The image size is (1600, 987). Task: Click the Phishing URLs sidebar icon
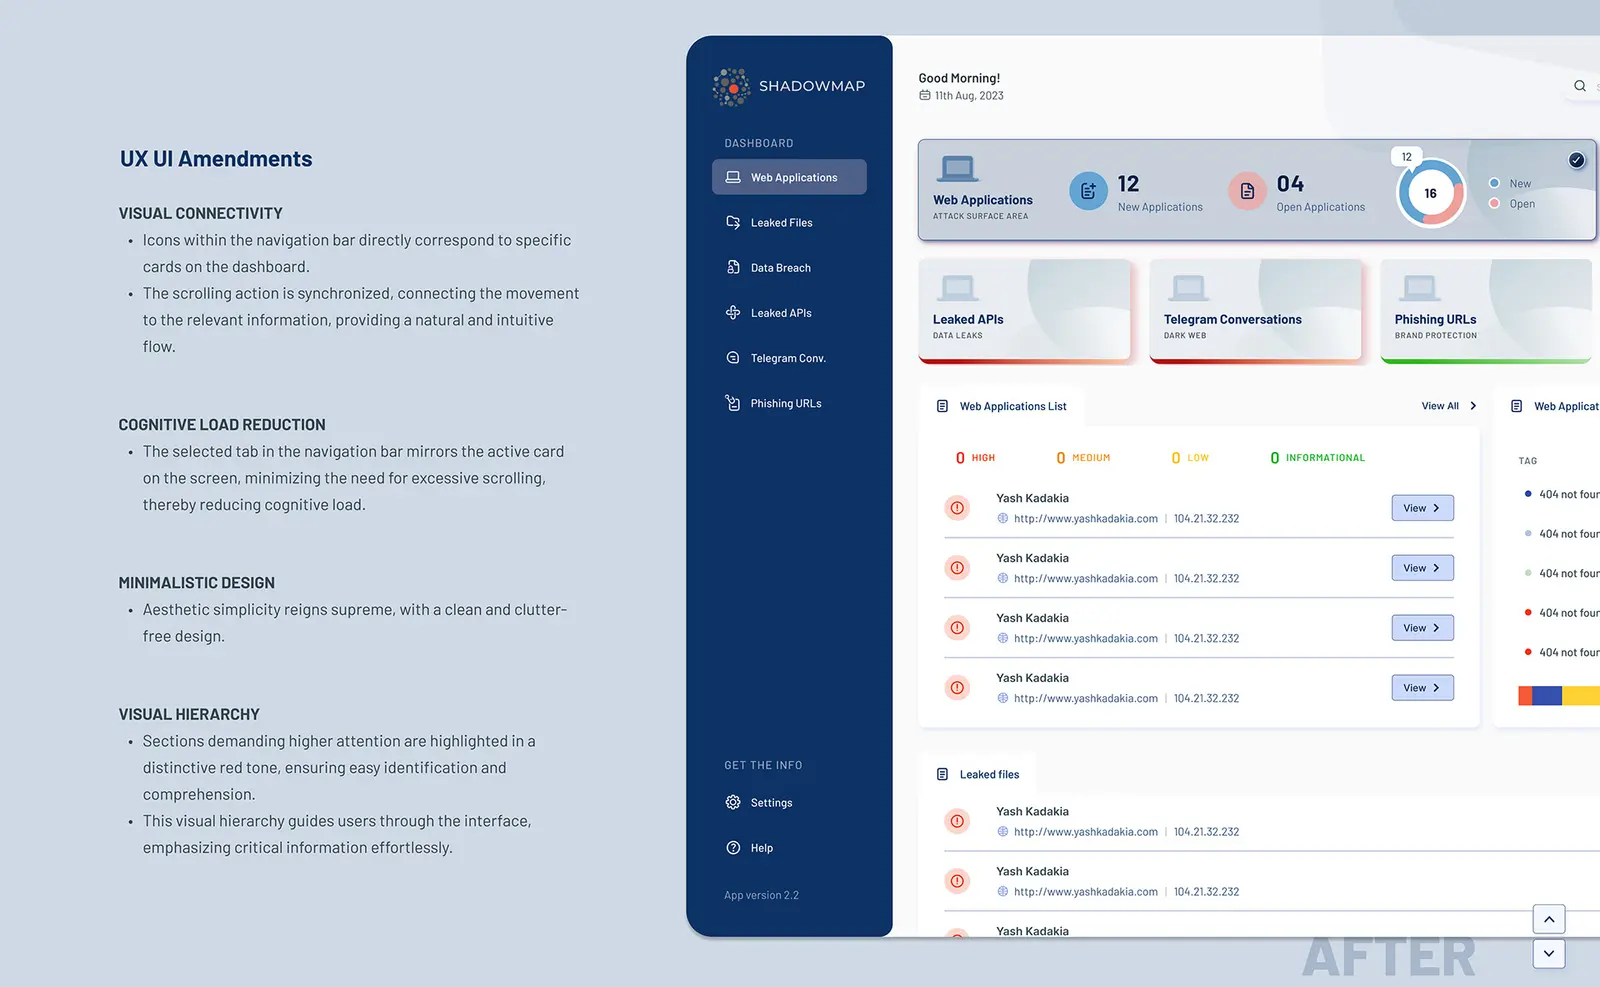(733, 403)
